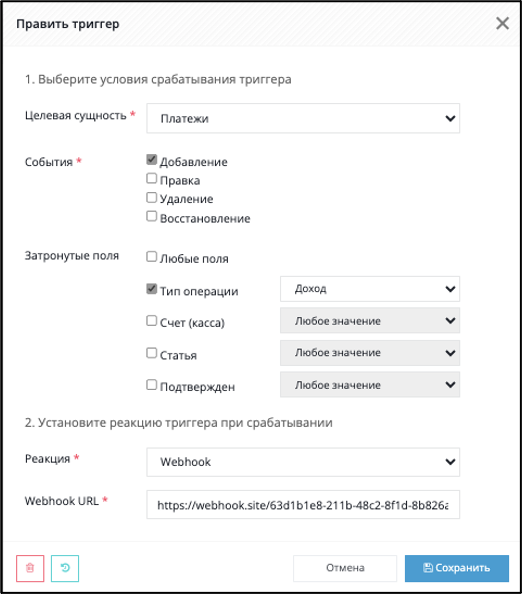
Task: Toggle the Любые поля checkbox
Action: click(x=151, y=257)
